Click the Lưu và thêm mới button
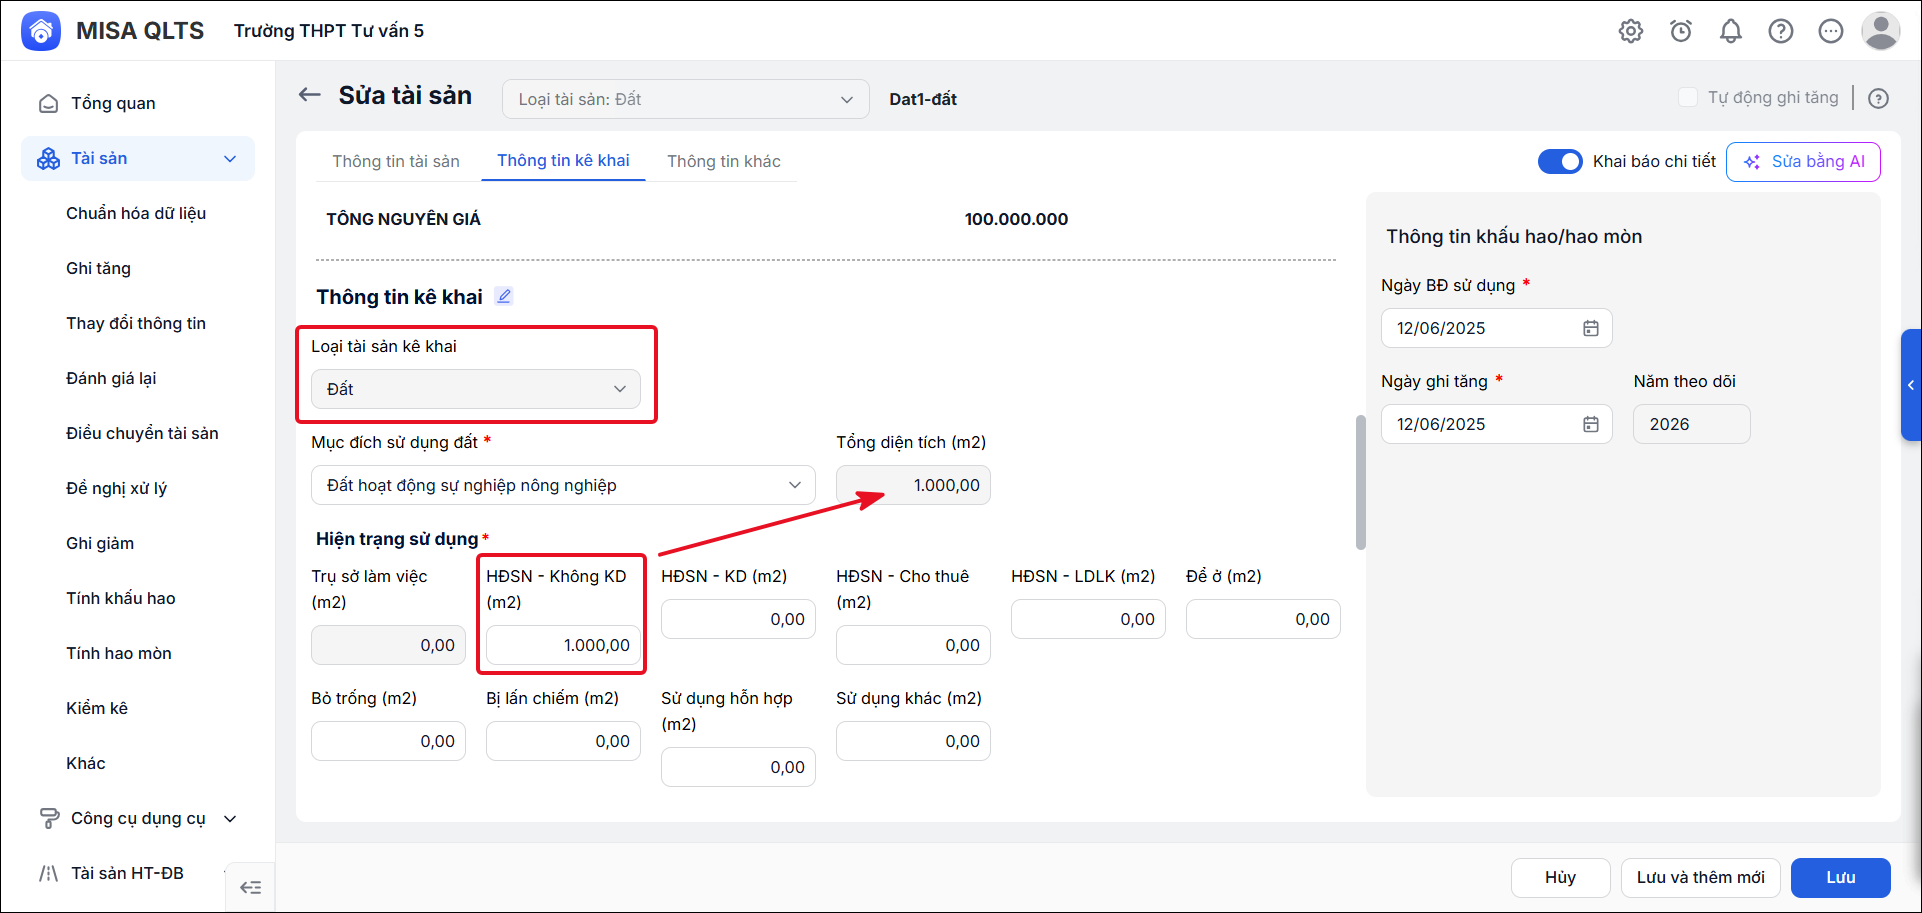The height and width of the screenshot is (913, 1922). pyautogui.click(x=1700, y=877)
